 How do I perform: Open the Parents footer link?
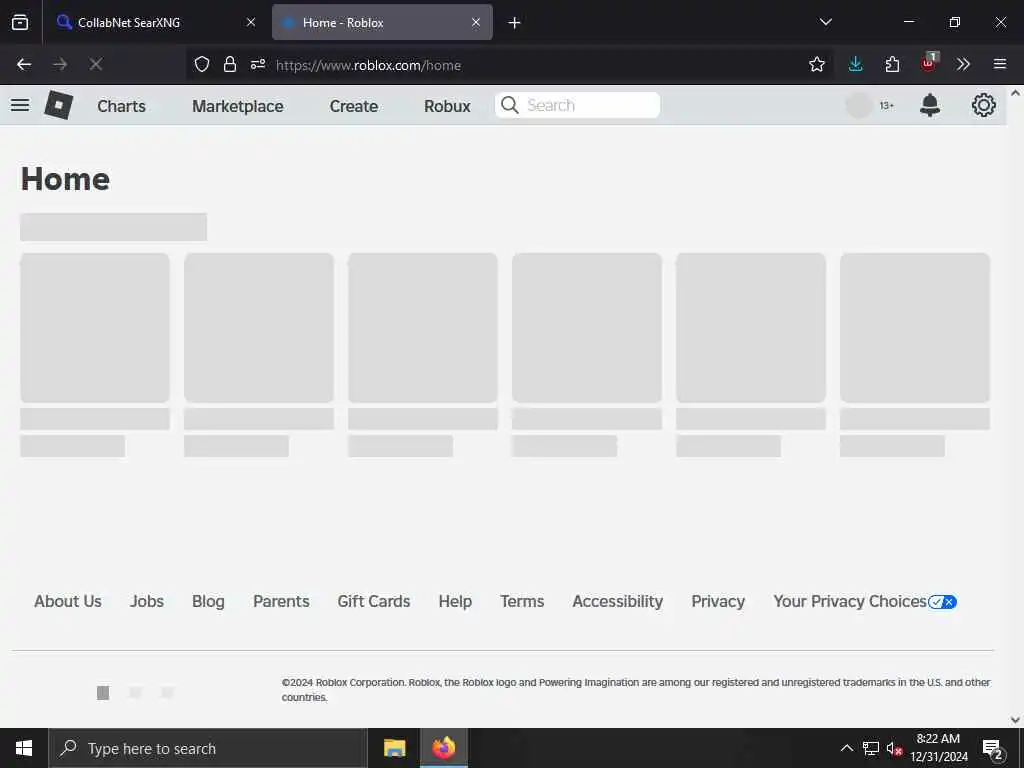(281, 601)
